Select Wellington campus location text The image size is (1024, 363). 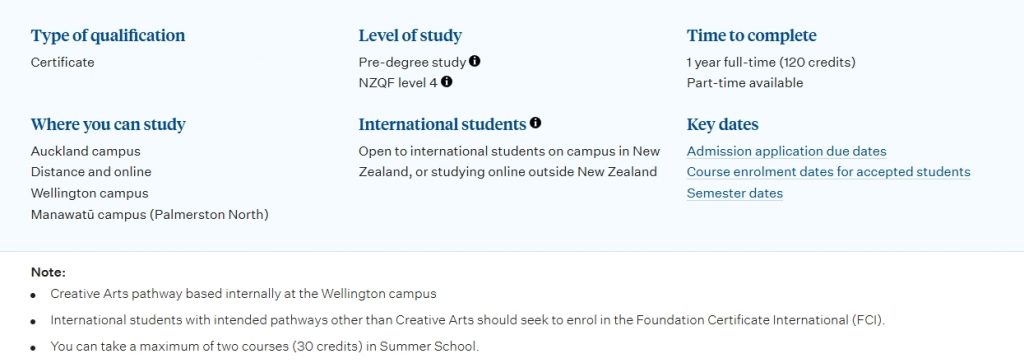[89, 193]
